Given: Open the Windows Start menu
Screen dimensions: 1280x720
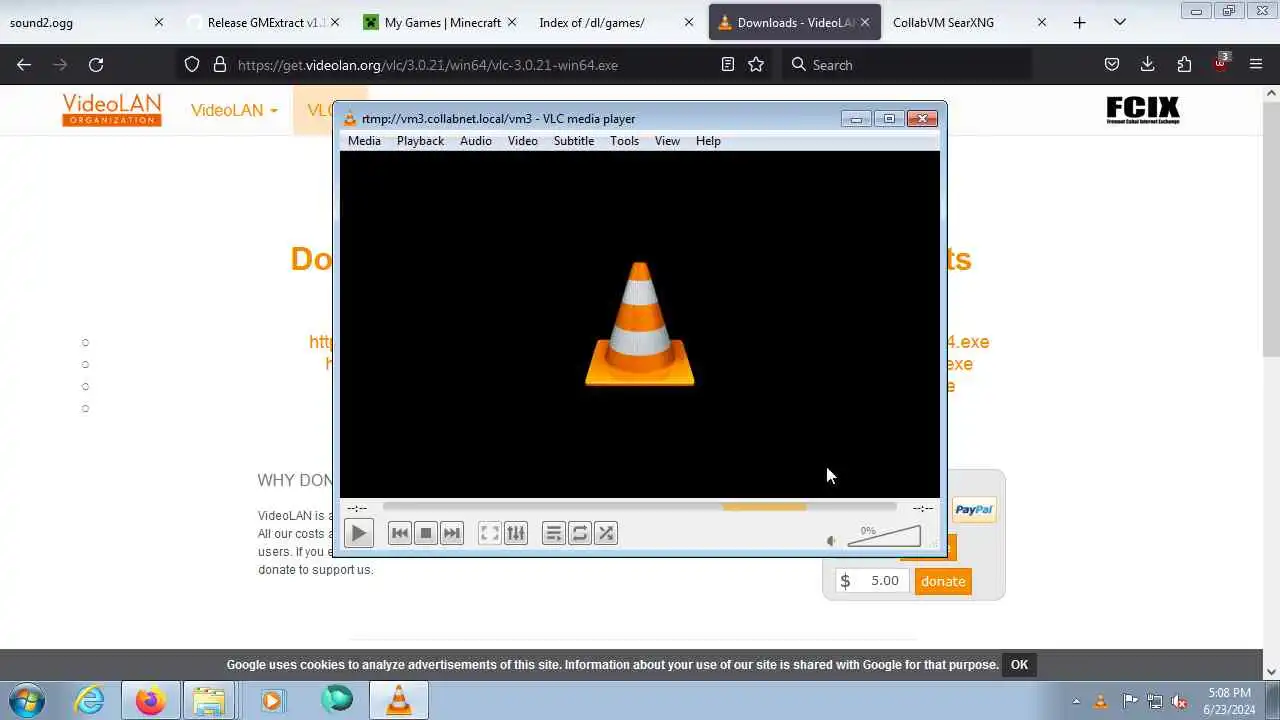Looking at the screenshot, I should [27, 700].
